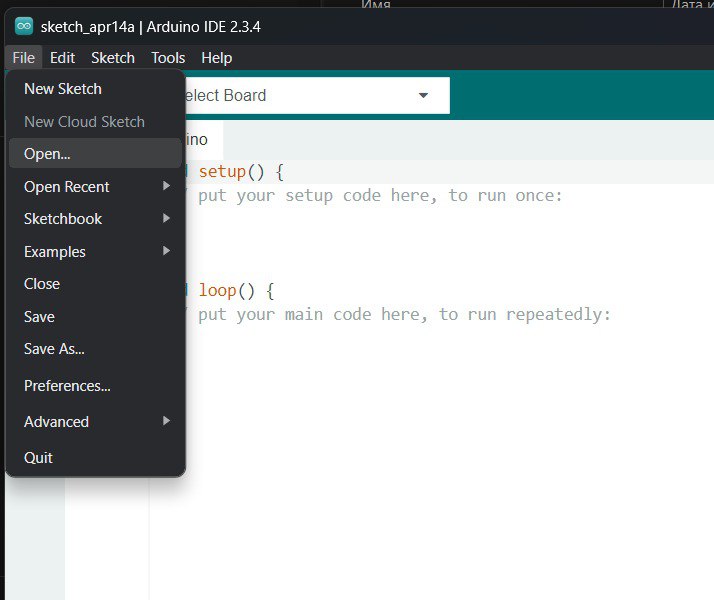
Task: Select New Cloud Sketch menu entry
Action: 95,122
